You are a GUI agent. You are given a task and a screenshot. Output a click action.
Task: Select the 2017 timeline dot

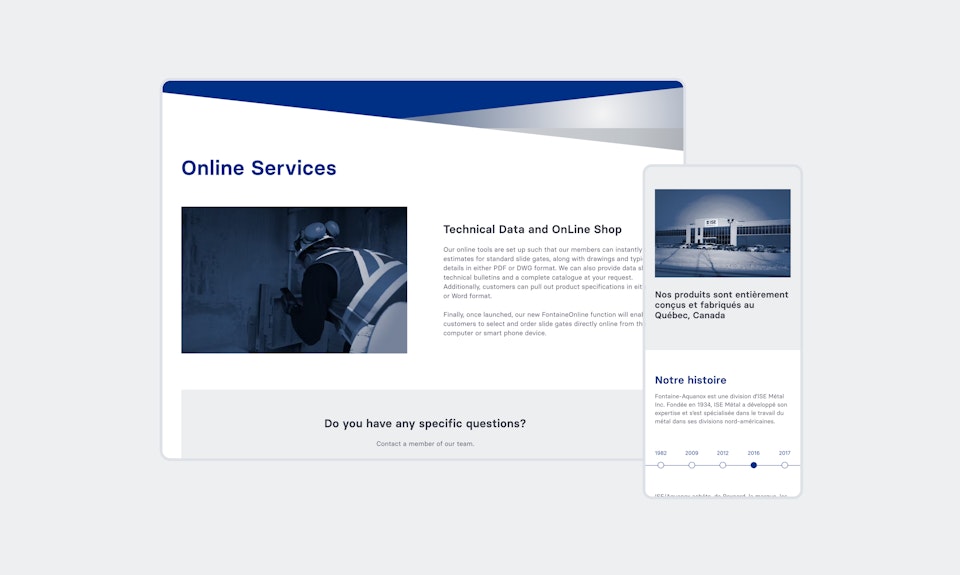pyautogui.click(x=785, y=465)
